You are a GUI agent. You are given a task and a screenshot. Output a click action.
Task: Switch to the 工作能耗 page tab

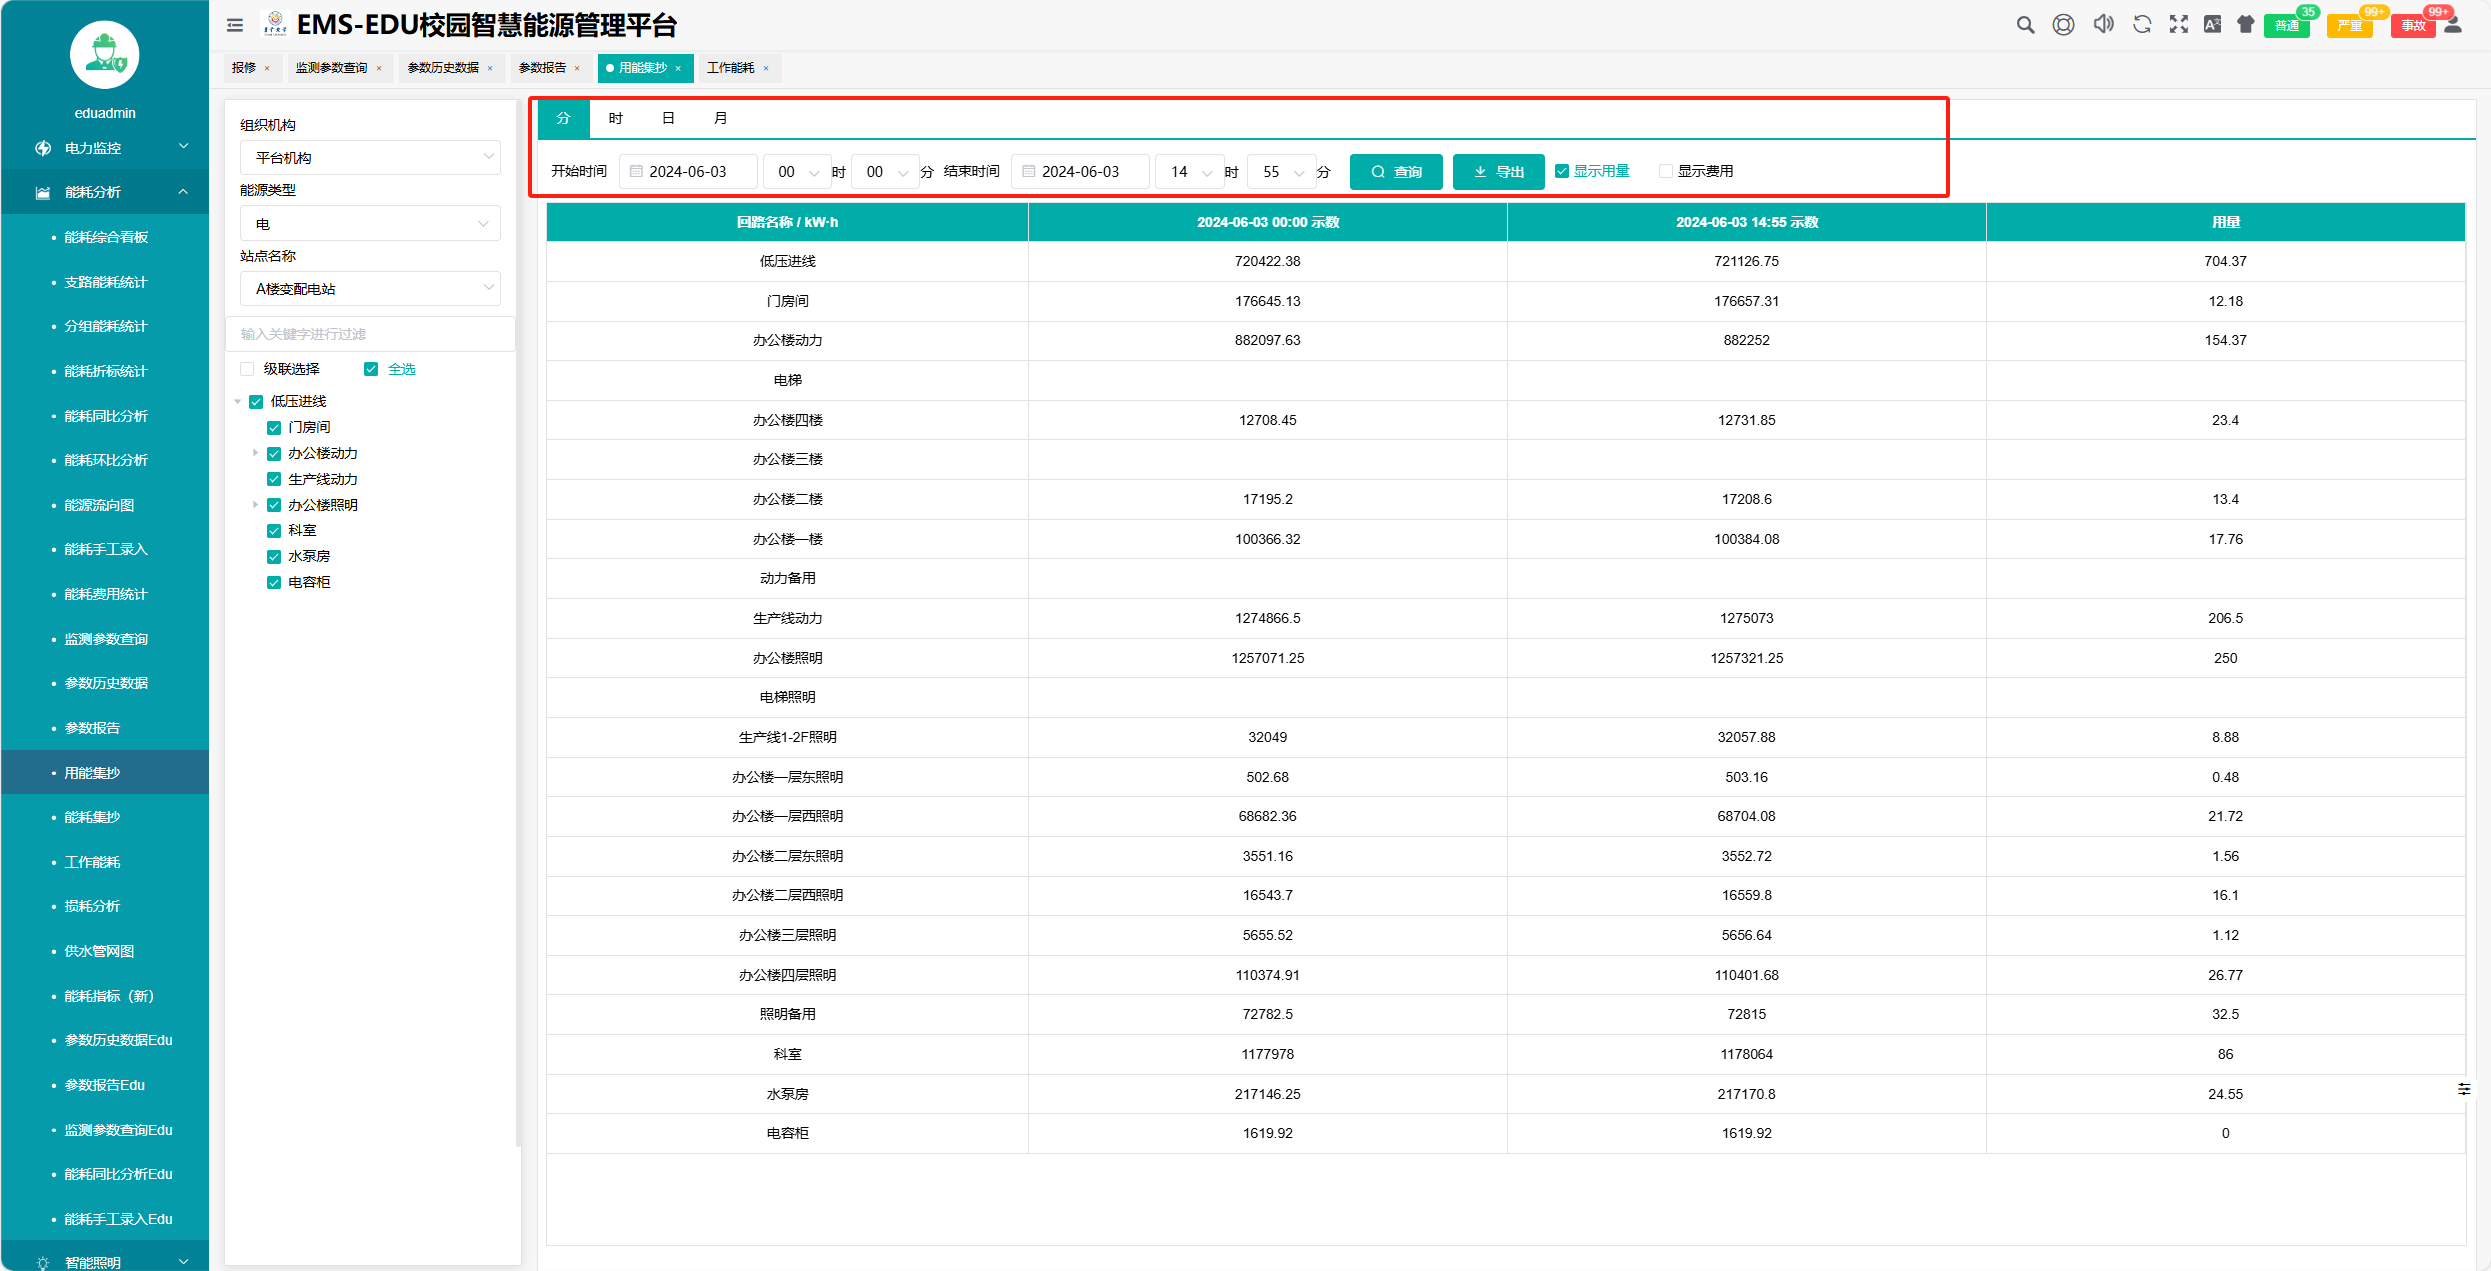tap(731, 68)
